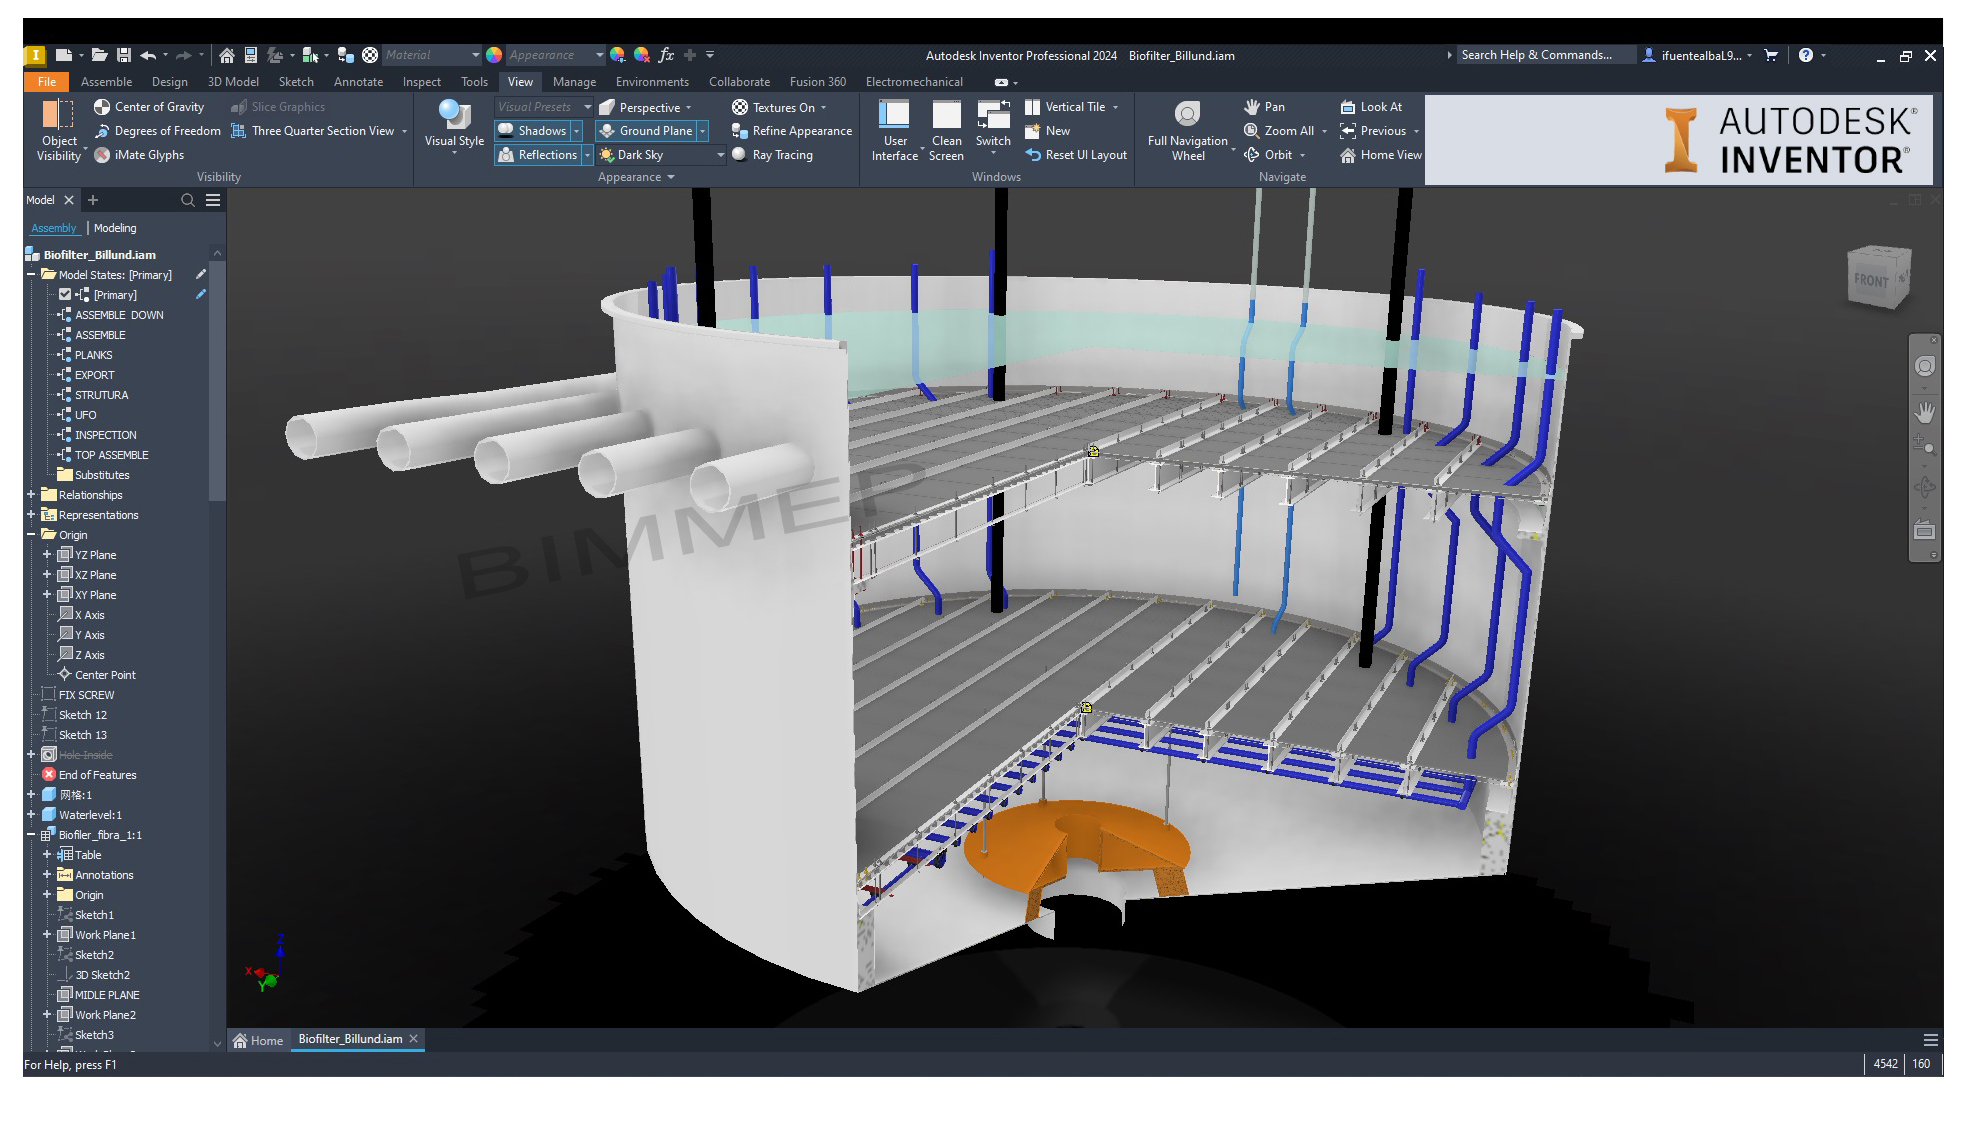Screen dimensions: 1969x1142
Task: Click the Search Help & Commands field
Action: click(1540, 55)
